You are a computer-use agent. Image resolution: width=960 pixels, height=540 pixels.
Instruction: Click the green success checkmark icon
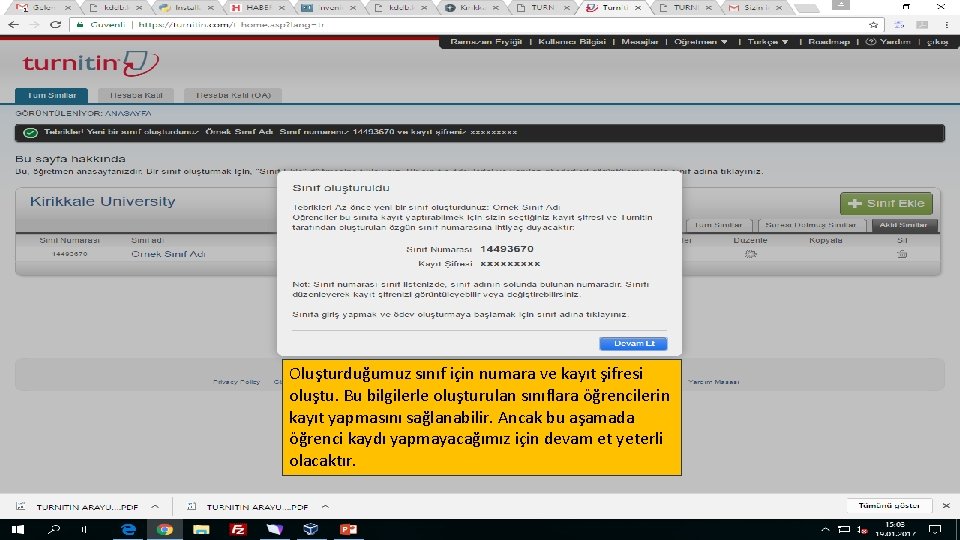point(30,132)
